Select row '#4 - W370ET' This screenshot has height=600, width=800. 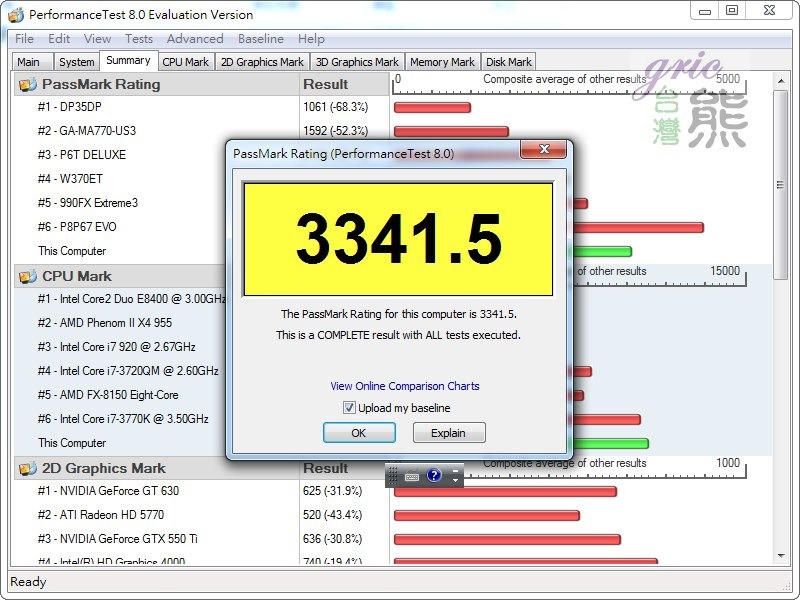click(70, 179)
